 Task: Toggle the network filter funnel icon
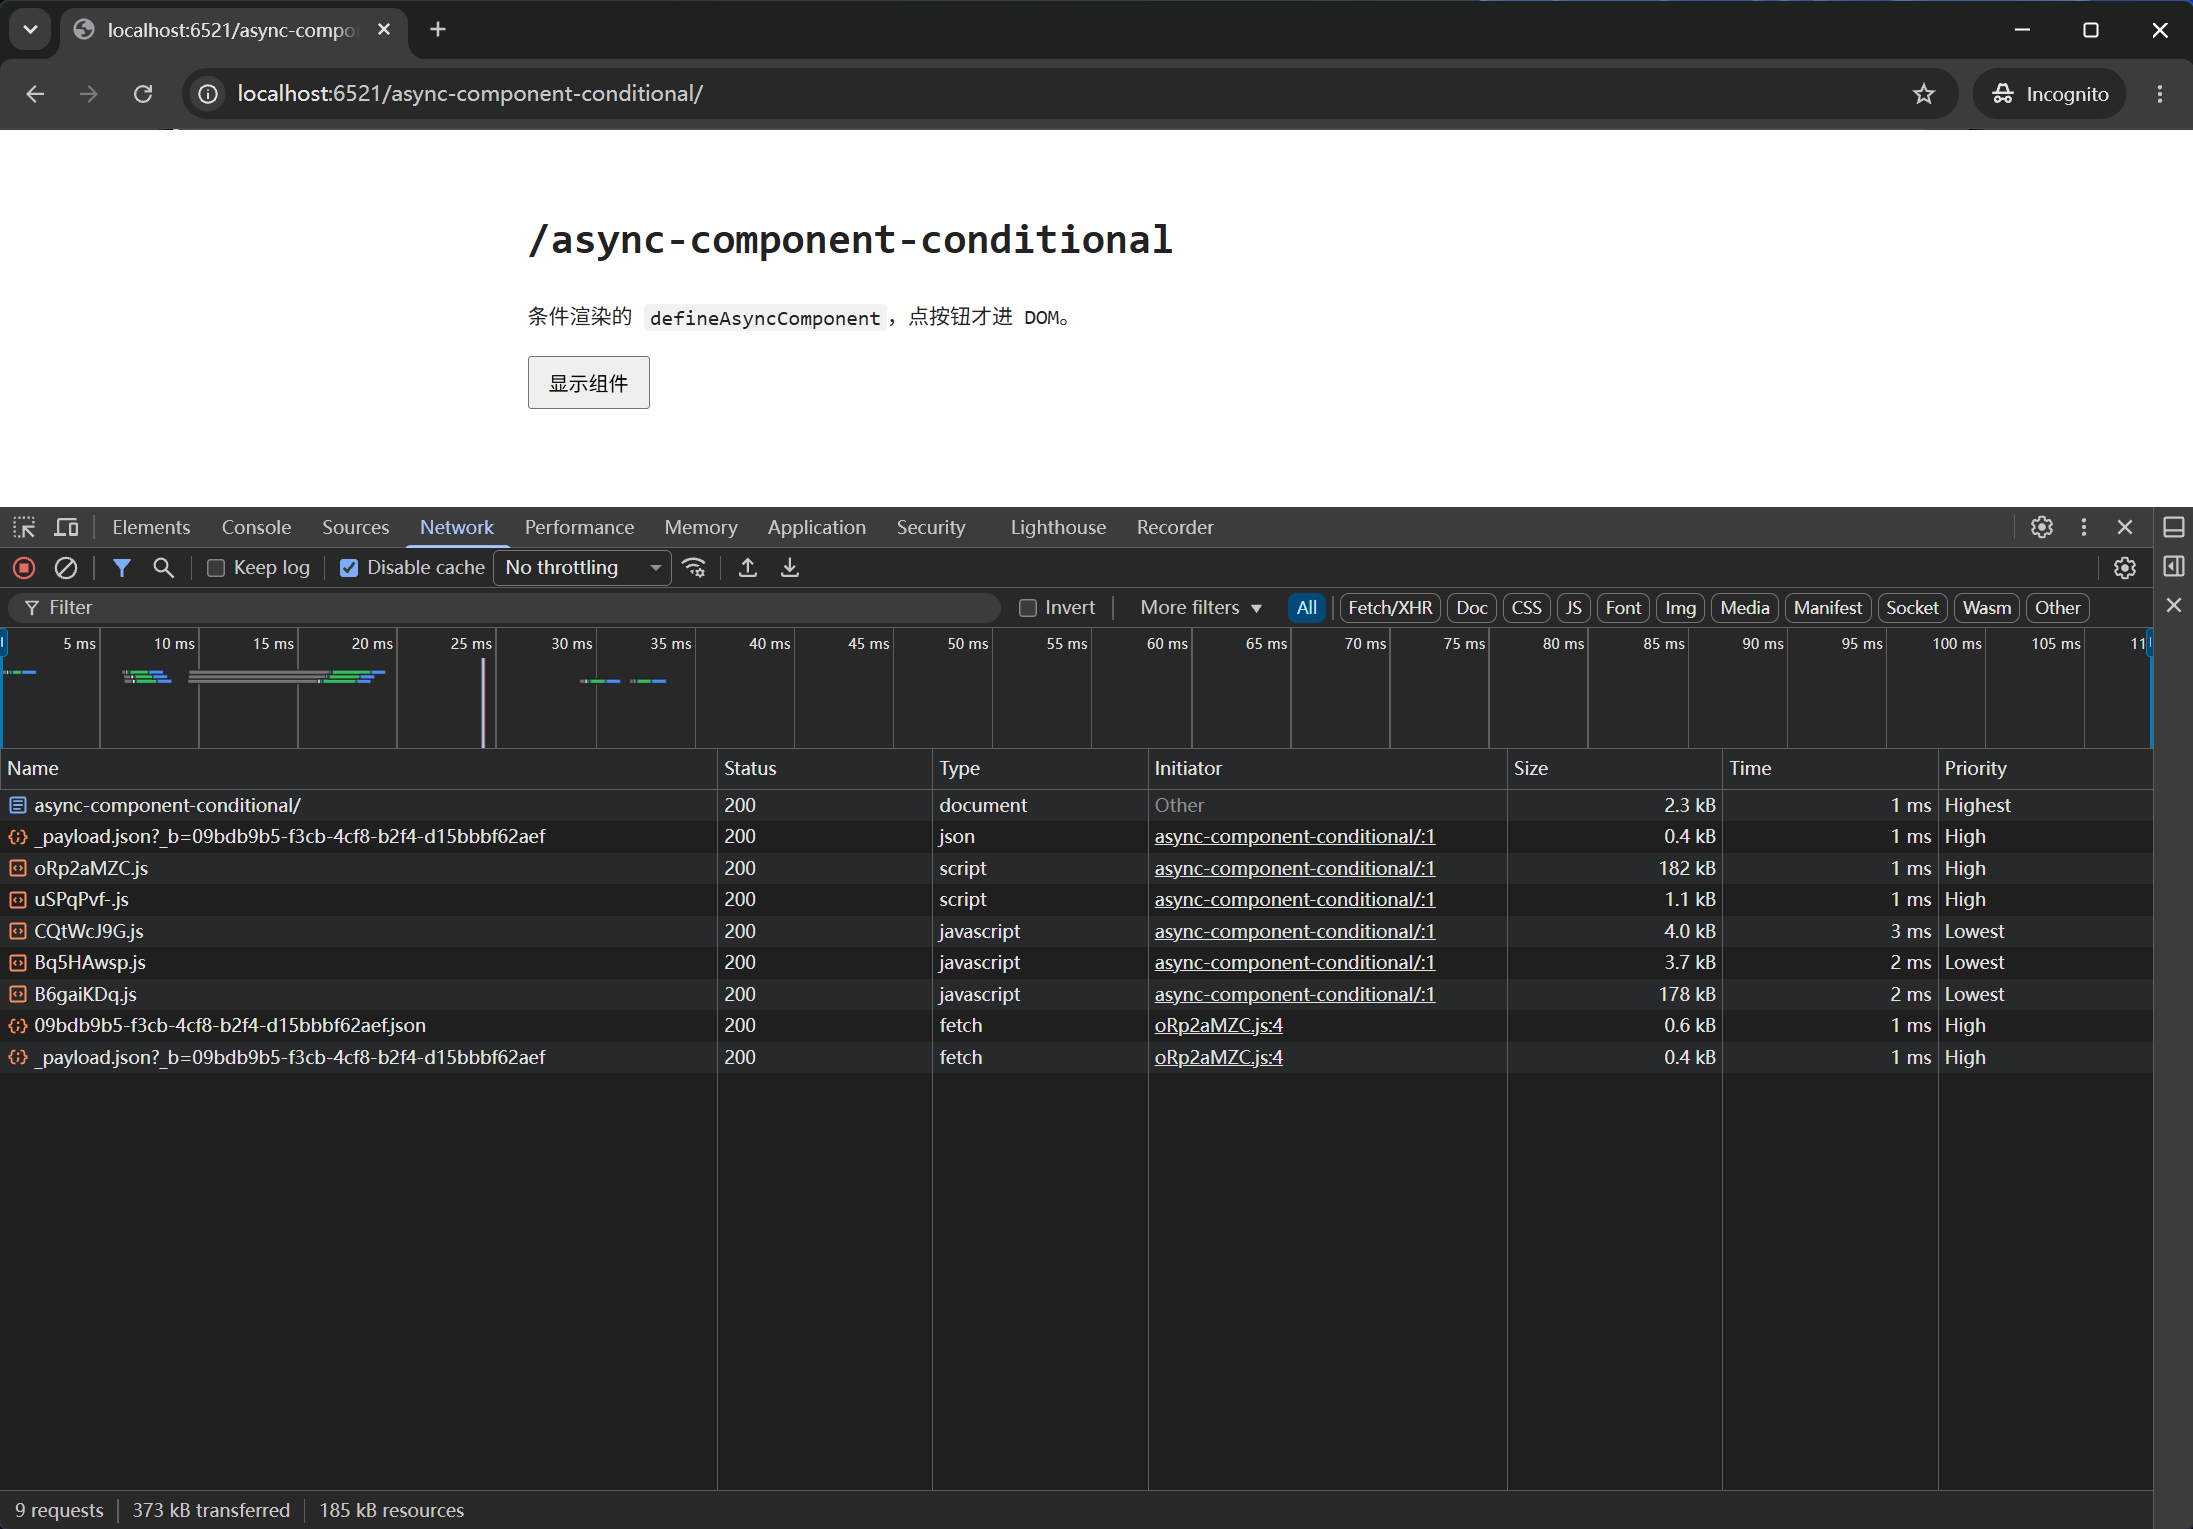click(122, 568)
